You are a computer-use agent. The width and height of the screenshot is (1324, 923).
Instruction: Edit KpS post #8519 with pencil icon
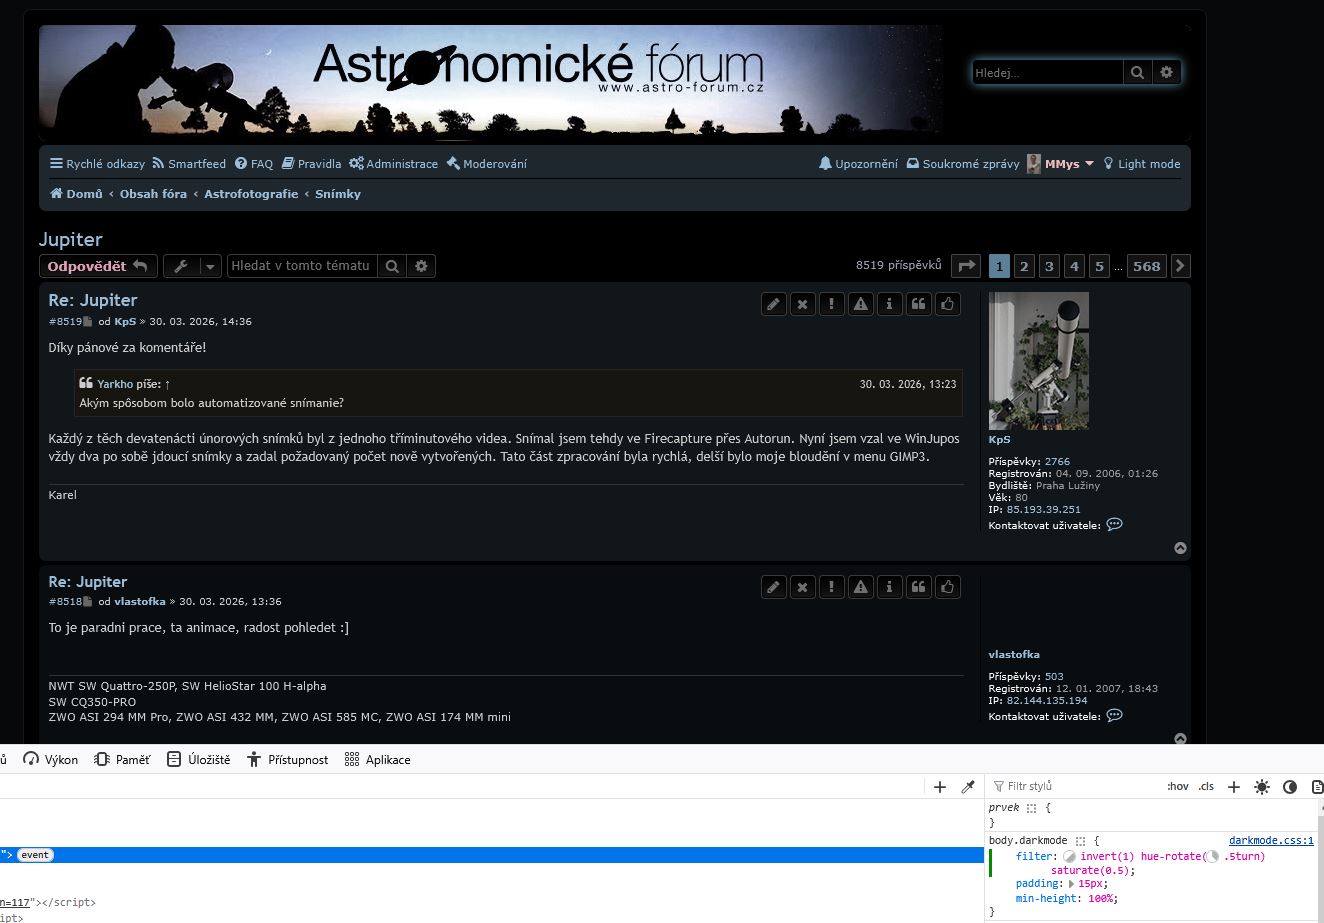tap(774, 304)
